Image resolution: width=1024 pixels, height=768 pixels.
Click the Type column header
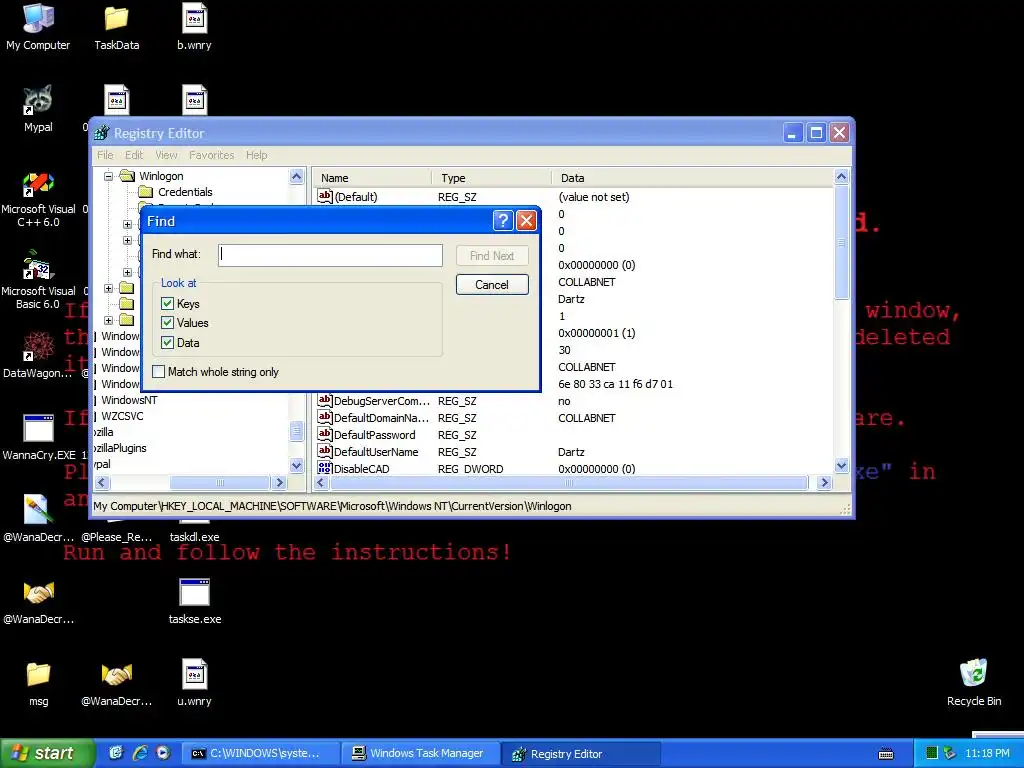pos(491,178)
